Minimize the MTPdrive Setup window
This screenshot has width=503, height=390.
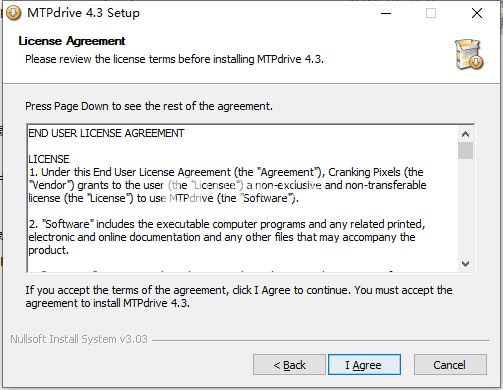point(386,13)
